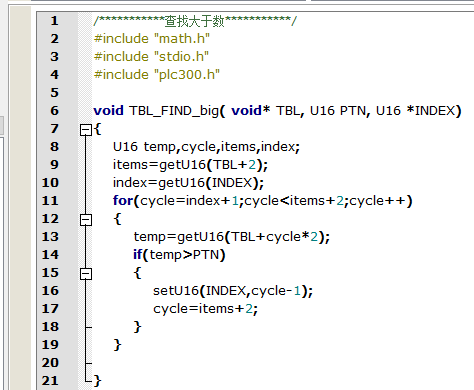Click the U16 PTN parameter
This screenshot has width=474, height=390.
click(x=338, y=111)
